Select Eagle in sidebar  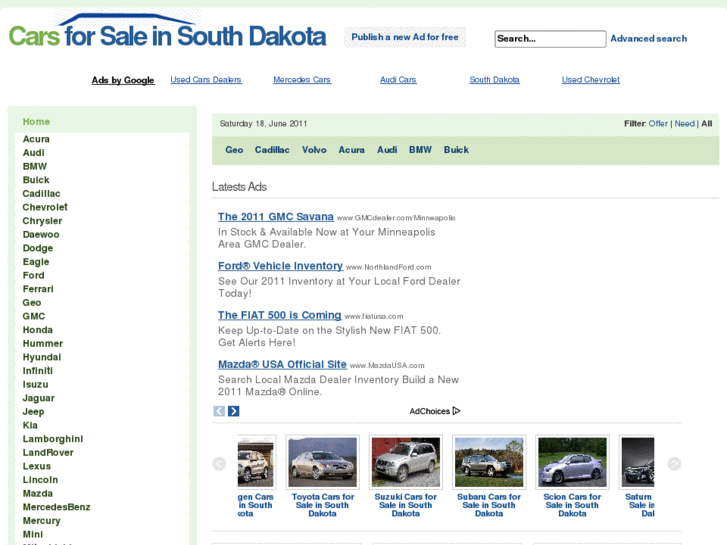36,262
